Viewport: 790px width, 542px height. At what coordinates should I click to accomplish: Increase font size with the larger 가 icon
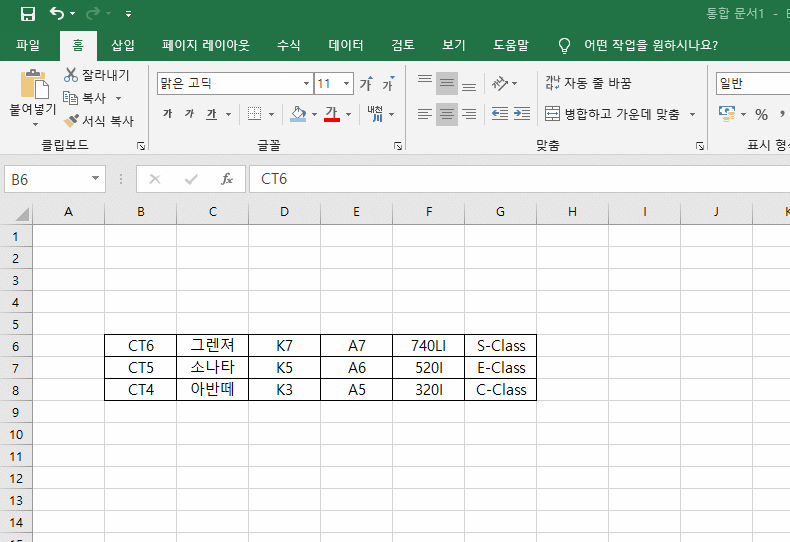coord(366,84)
